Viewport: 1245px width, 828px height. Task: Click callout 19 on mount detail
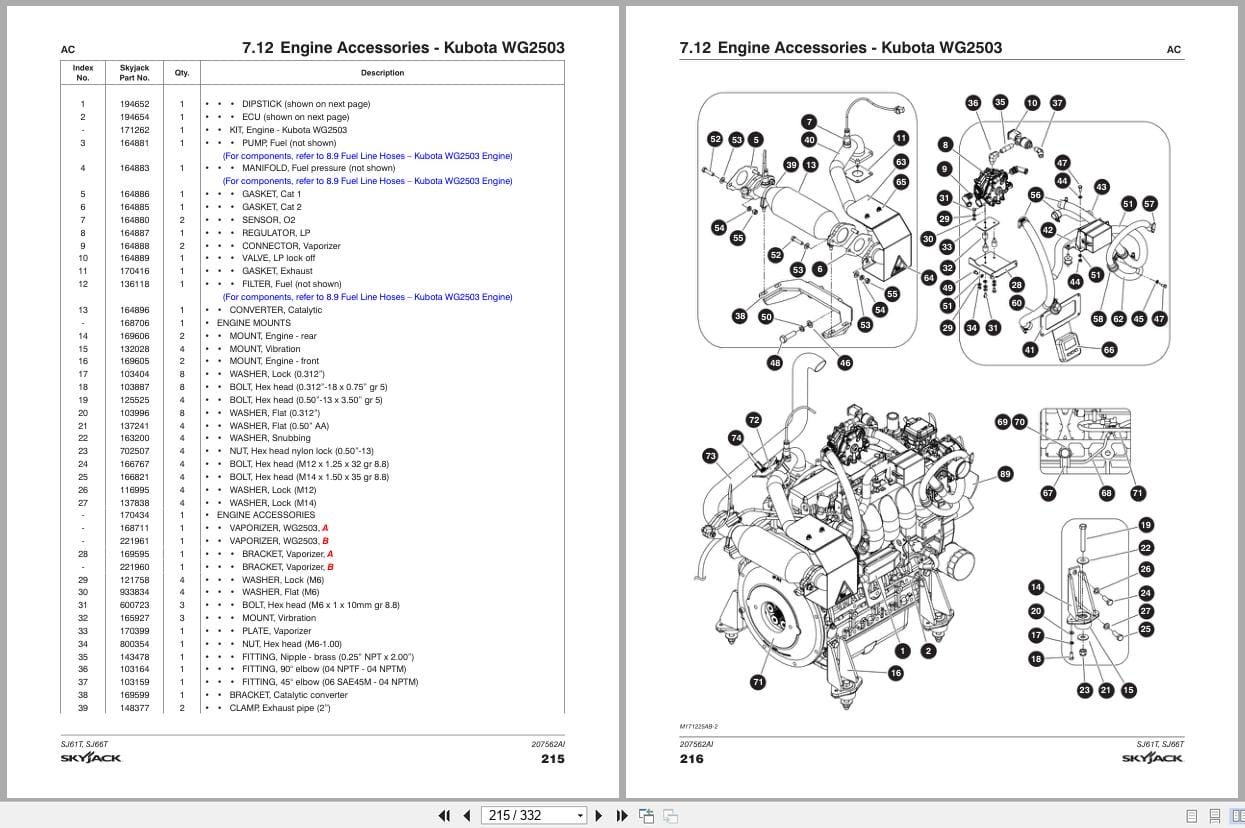(x=1146, y=525)
